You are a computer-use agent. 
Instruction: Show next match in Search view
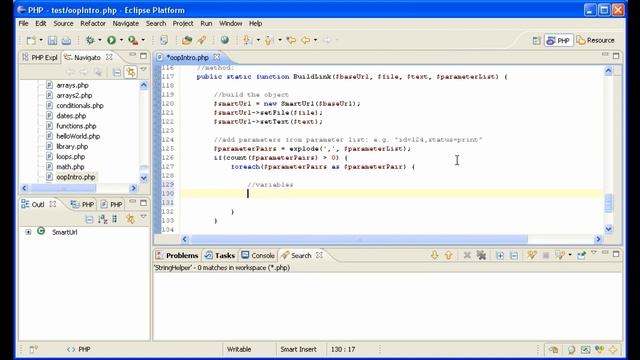pos(434,256)
